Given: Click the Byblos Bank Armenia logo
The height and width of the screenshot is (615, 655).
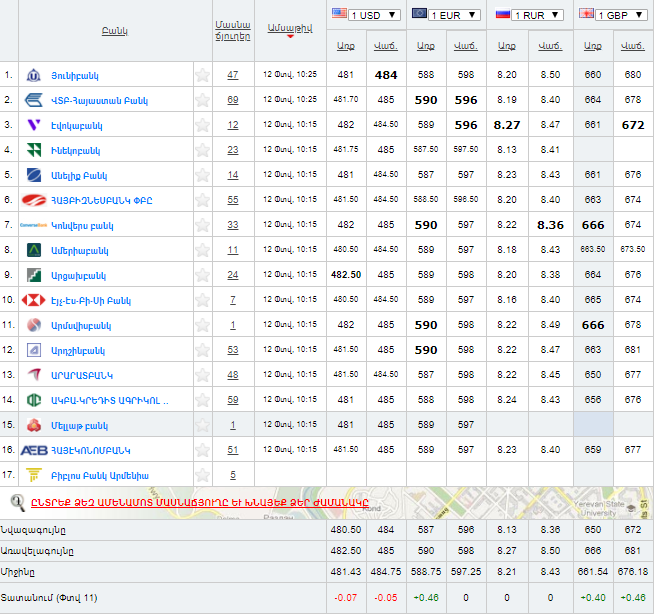Looking at the screenshot, I should point(34,475).
